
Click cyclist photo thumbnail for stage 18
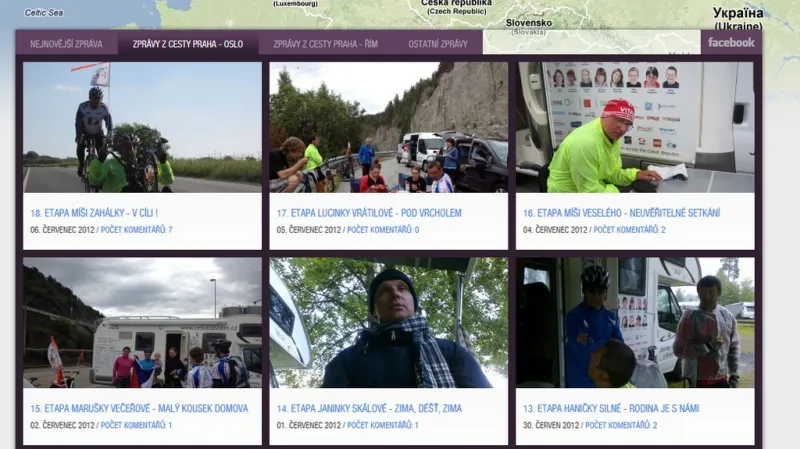[142, 127]
